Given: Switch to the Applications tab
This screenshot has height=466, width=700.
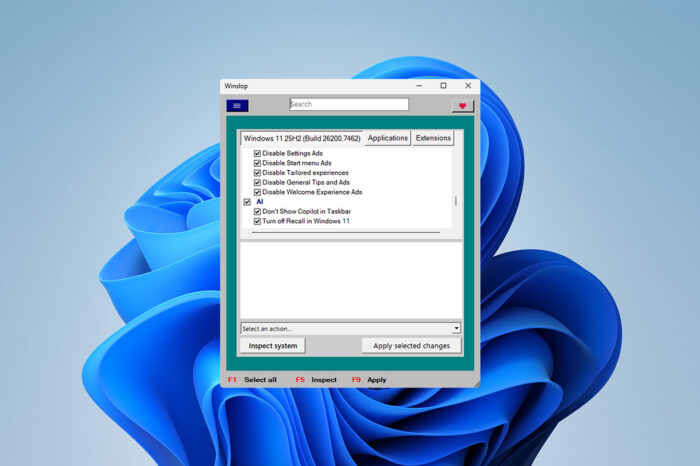Looking at the screenshot, I should coord(388,138).
